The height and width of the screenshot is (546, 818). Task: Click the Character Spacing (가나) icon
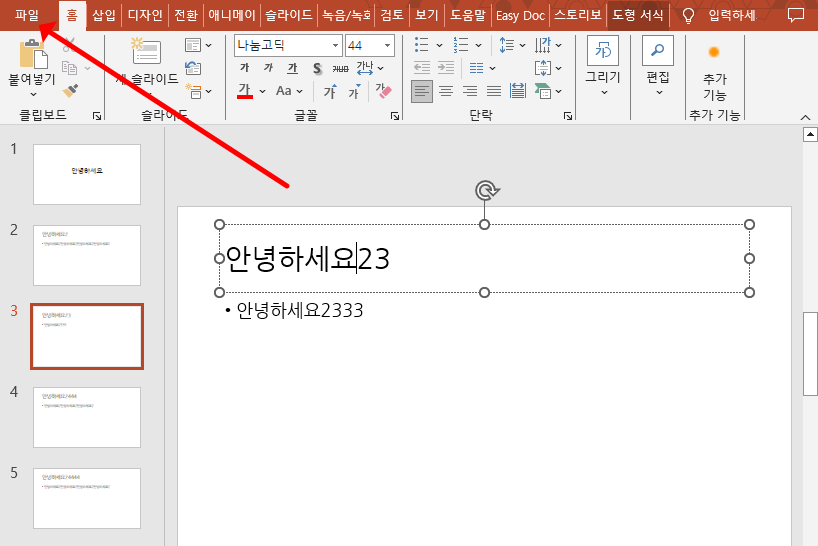coord(365,68)
